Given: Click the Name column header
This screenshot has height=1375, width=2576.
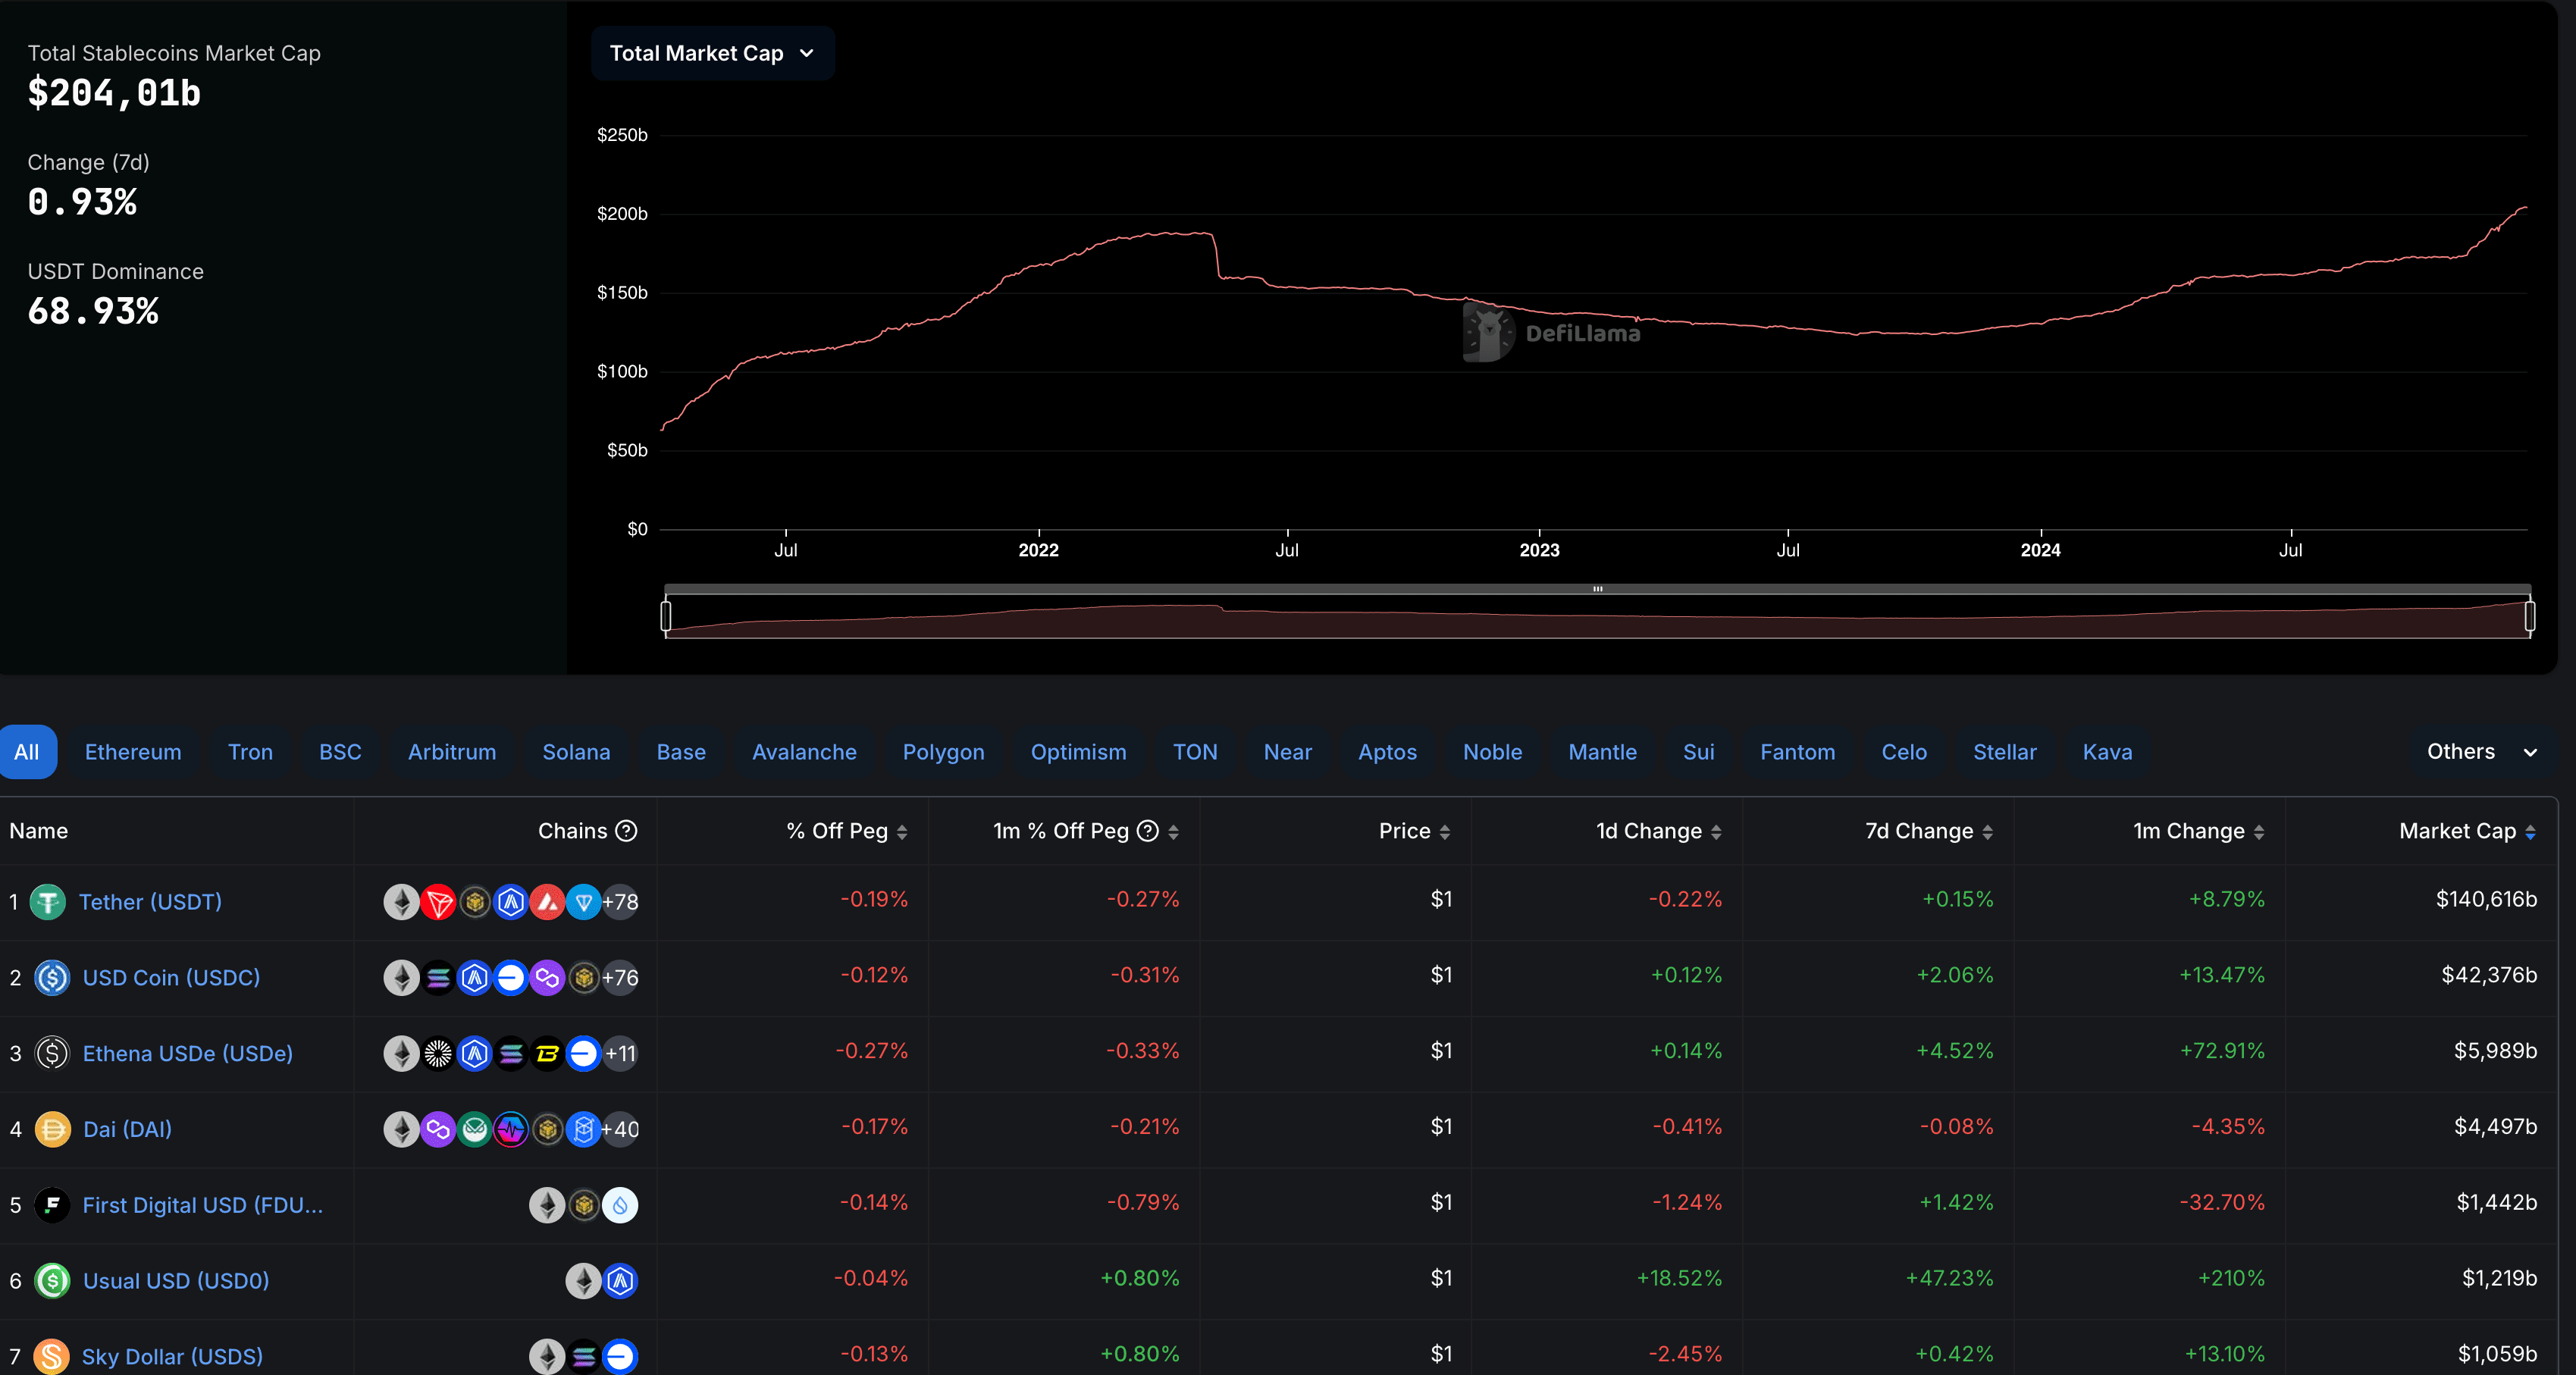Looking at the screenshot, I should tap(39, 831).
